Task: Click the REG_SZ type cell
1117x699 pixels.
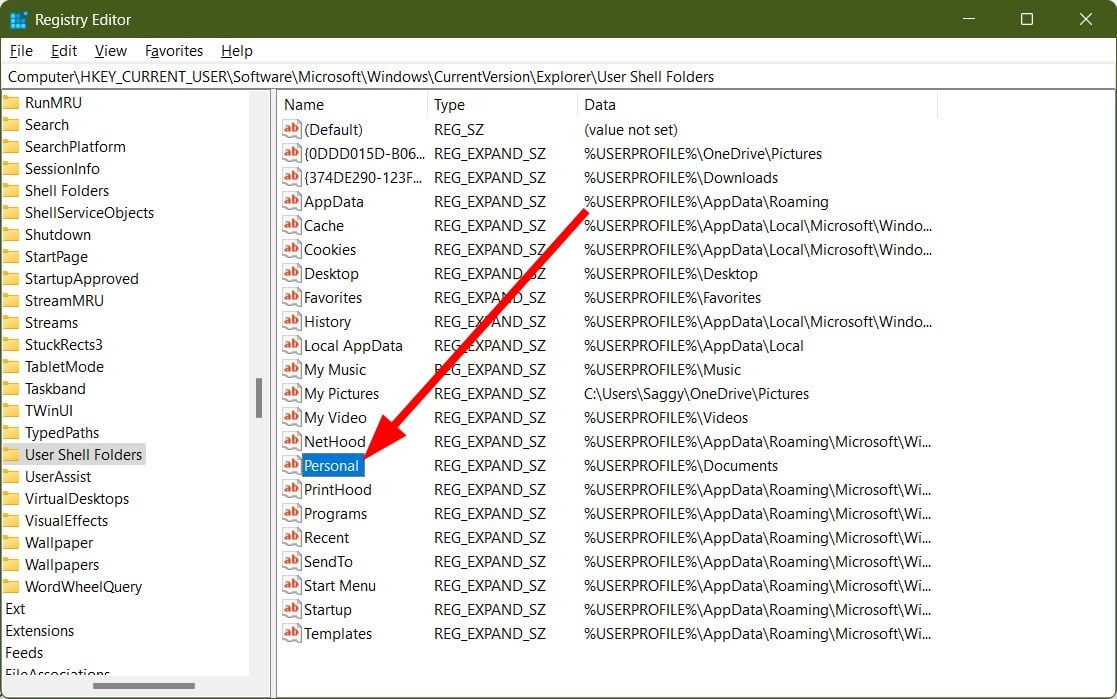Action: pyautogui.click(x=459, y=130)
